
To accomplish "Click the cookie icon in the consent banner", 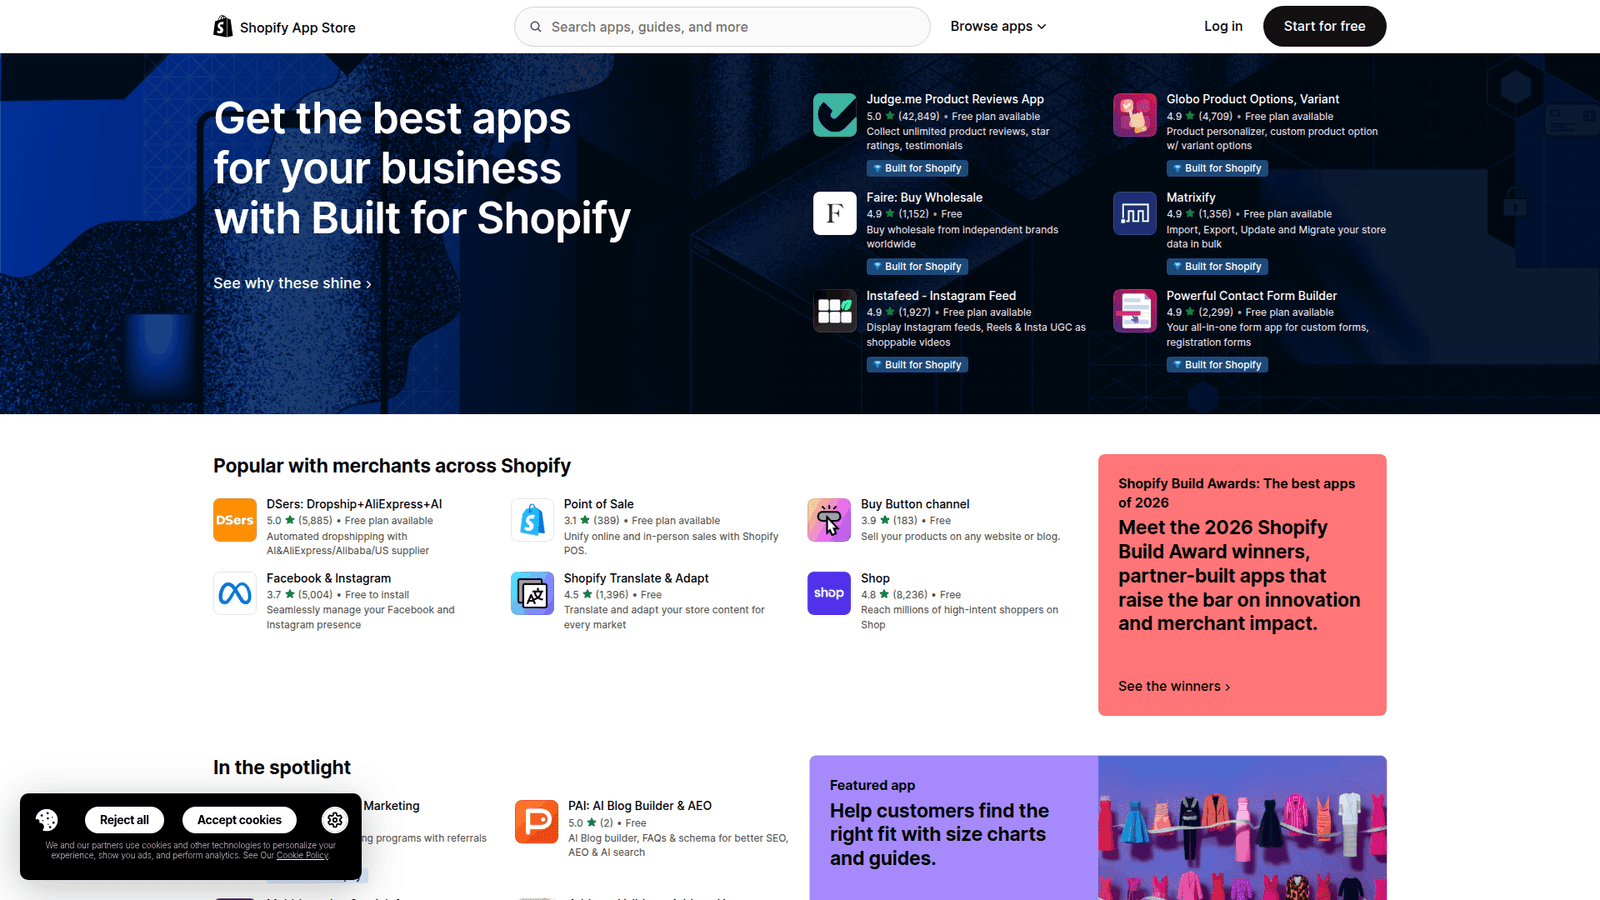I will click(x=47, y=820).
